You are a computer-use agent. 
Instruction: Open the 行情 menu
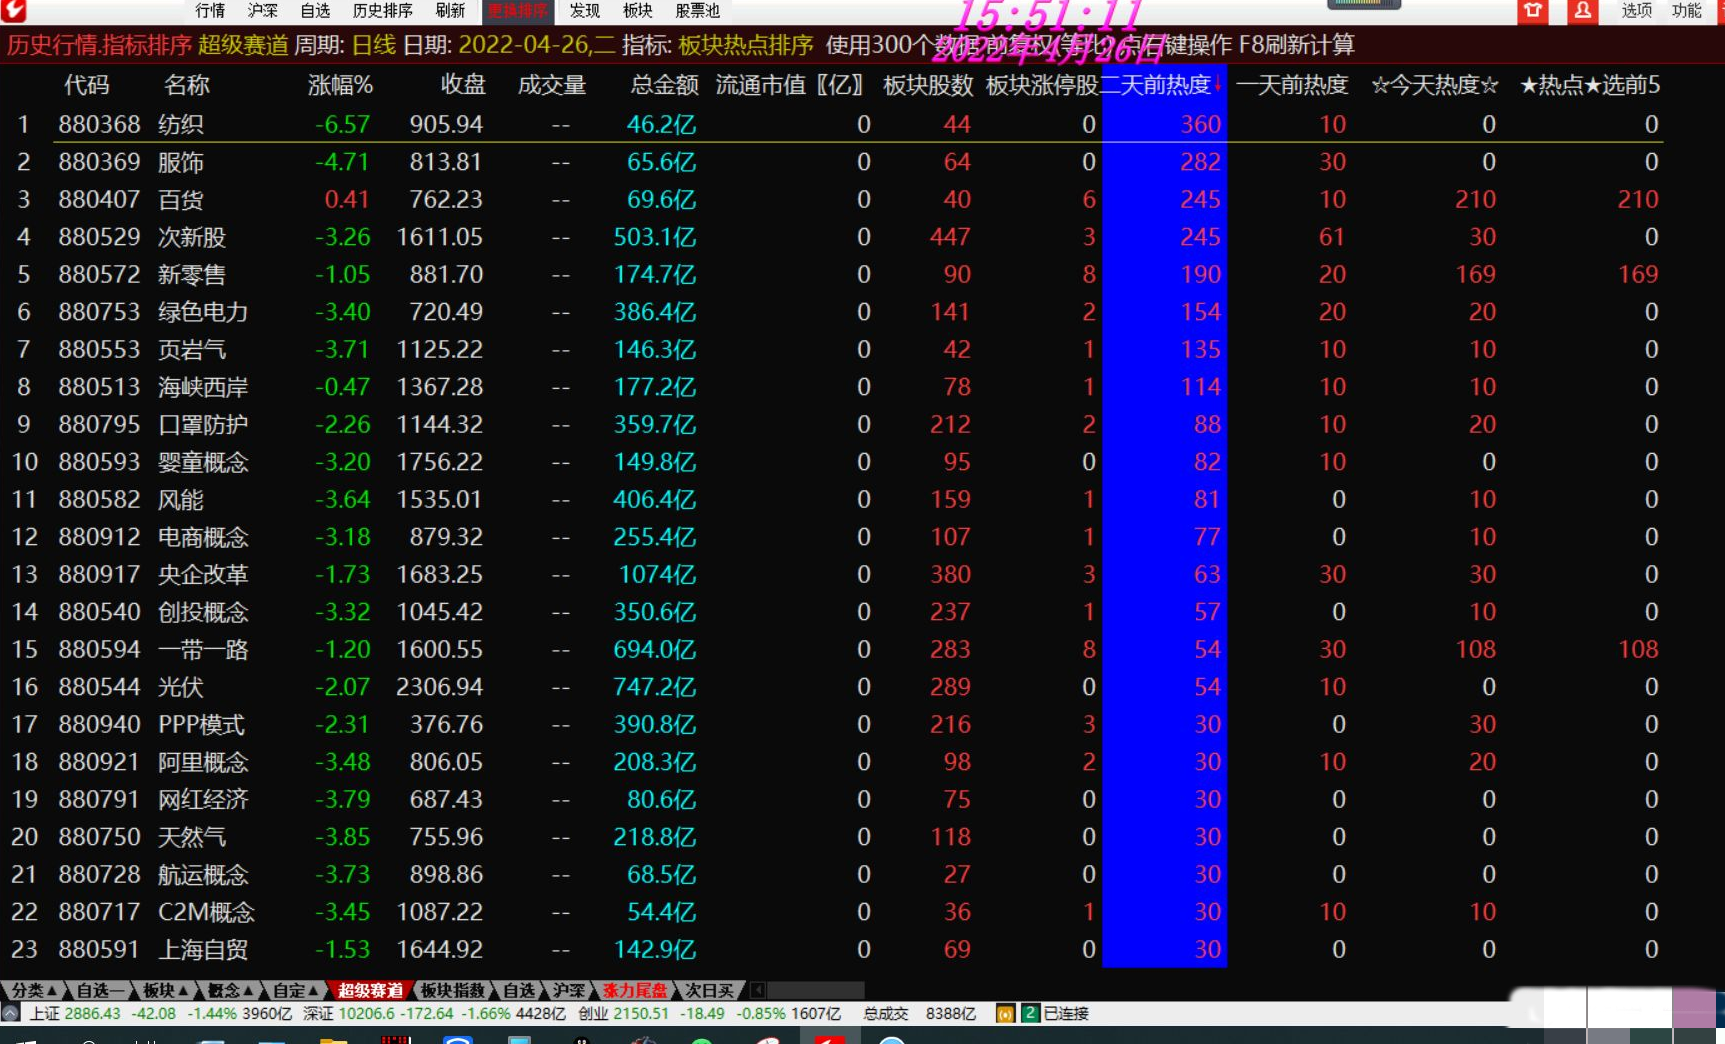click(210, 11)
